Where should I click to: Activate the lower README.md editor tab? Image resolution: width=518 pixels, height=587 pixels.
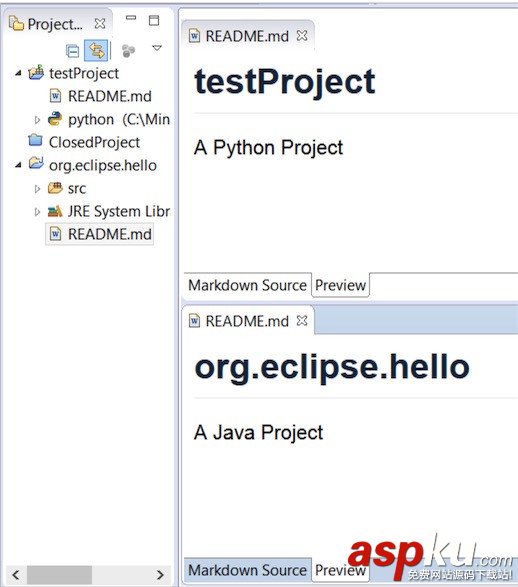tap(247, 321)
